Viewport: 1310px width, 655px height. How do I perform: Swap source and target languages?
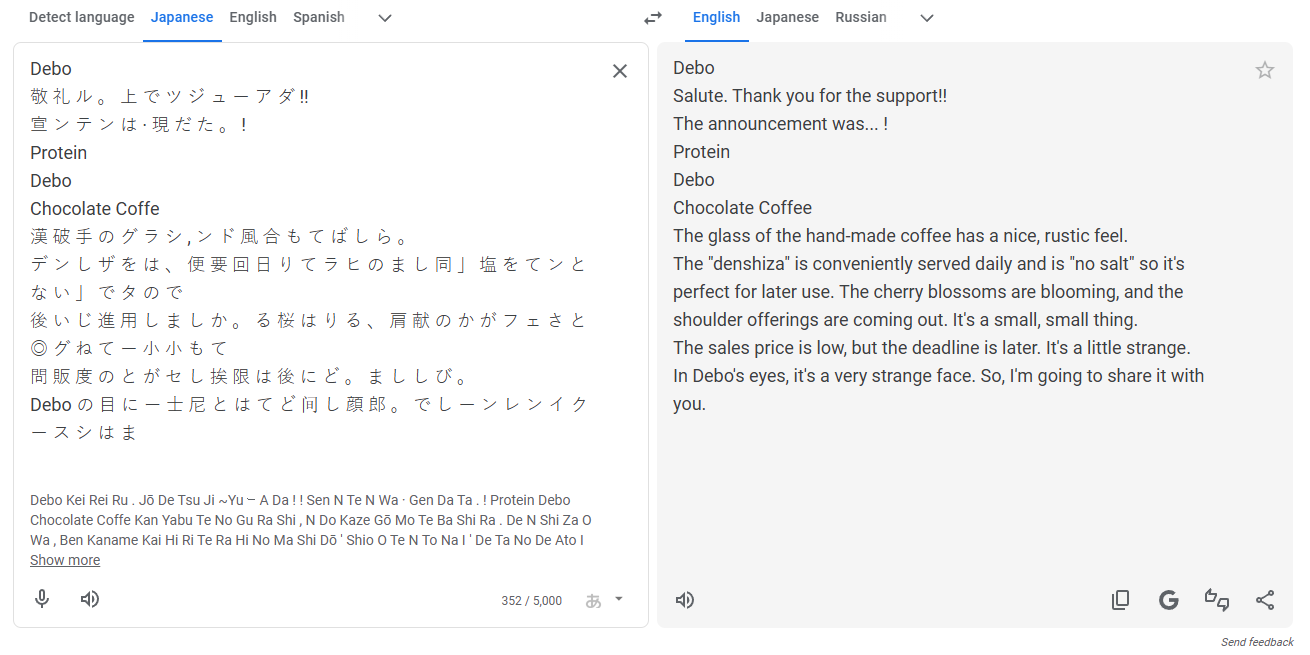[653, 18]
